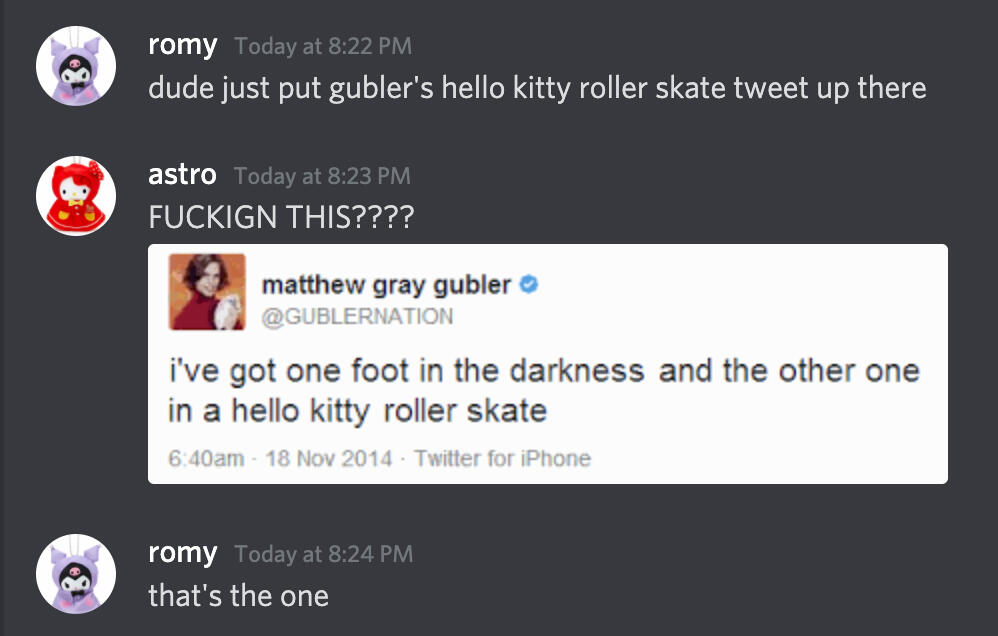Screen dimensions: 998x636
Task: Click the romy username above "that's the one"
Action: [x=182, y=553]
